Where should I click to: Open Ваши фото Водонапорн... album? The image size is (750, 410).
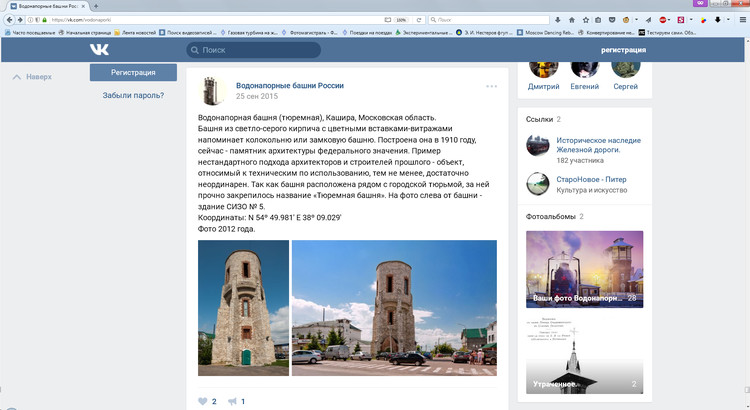coord(585,269)
